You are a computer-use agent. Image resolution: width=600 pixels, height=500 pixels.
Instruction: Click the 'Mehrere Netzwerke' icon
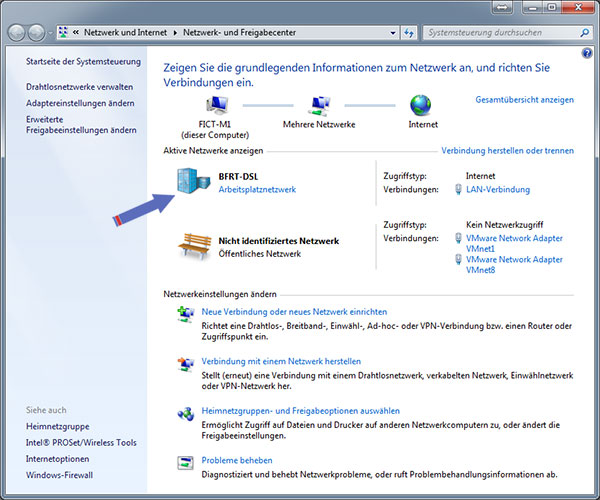click(319, 106)
